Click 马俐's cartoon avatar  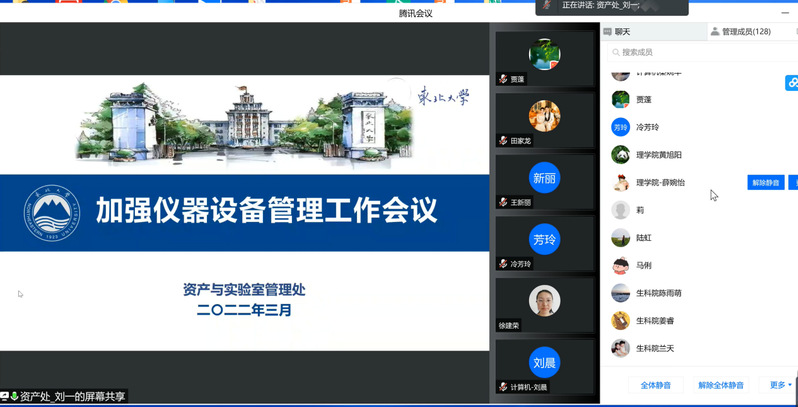click(x=620, y=265)
